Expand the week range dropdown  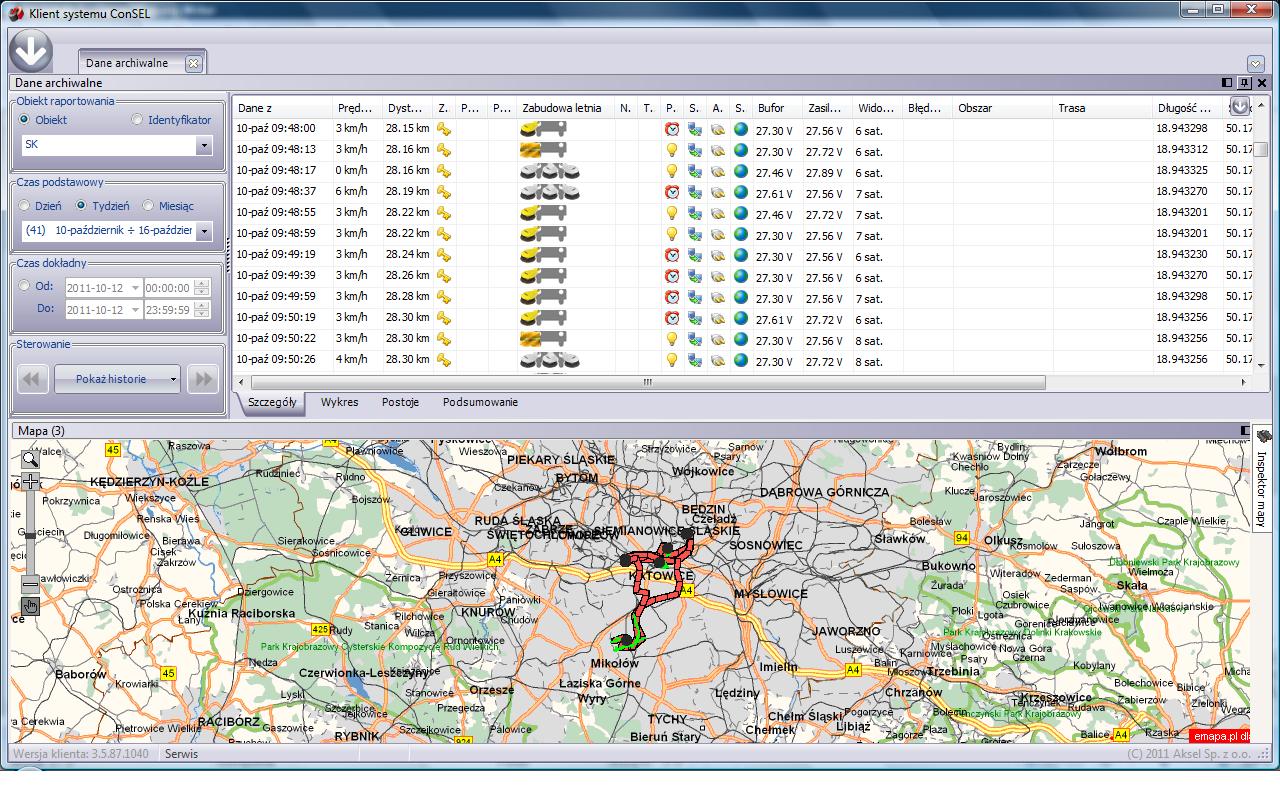(x=204, y=231)
